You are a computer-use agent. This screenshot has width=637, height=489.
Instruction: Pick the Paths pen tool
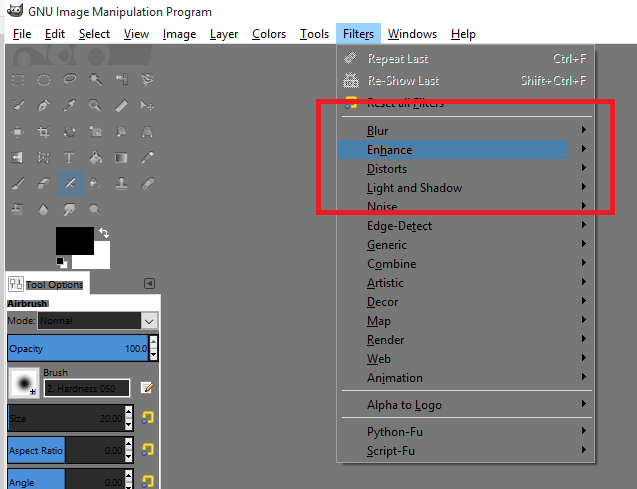[44, 106]
